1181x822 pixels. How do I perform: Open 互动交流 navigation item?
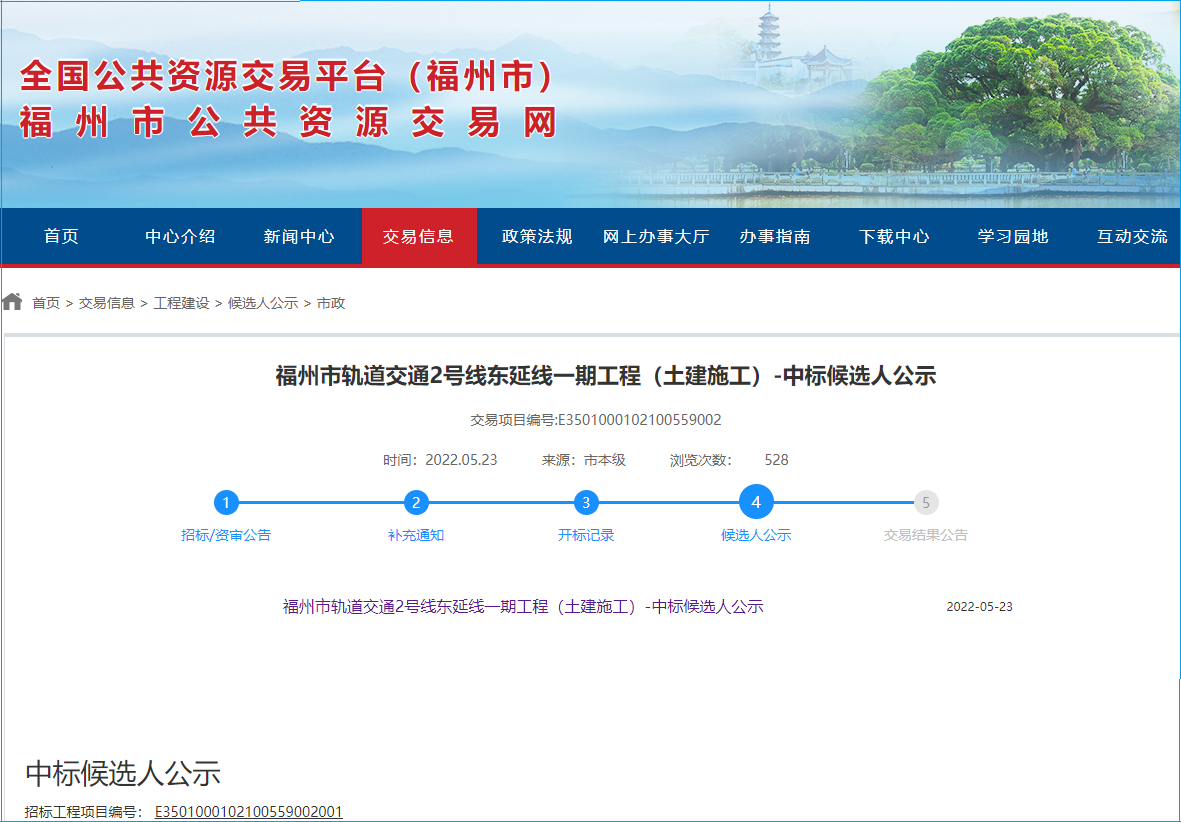tap(1132, 237)
